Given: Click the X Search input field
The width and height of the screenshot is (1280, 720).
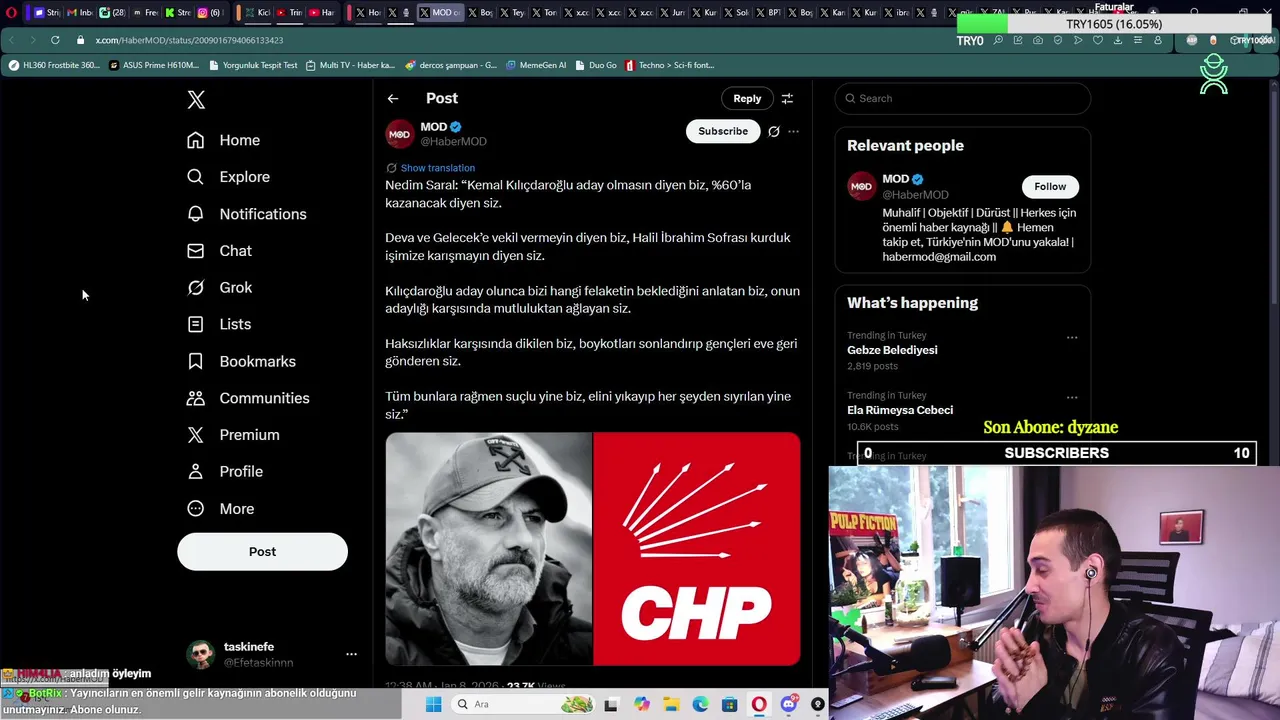Looking at the screenshot, I should 962,98.
